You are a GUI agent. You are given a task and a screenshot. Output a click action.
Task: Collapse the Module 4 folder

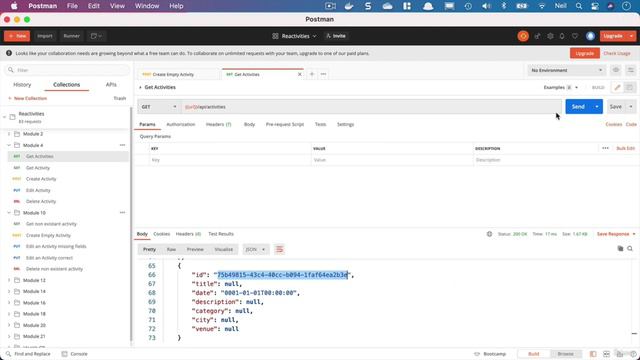(x=9, y=145)
